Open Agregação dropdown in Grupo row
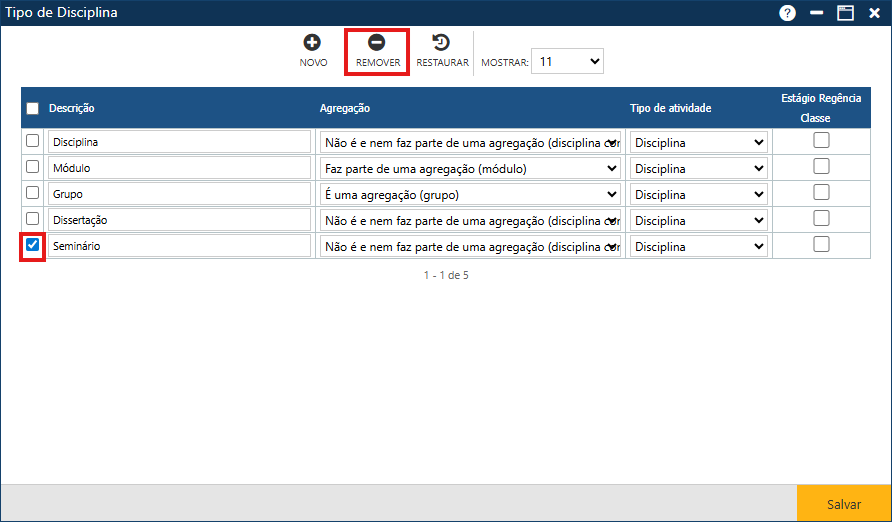The height and width of the screenshot is (522, 892). coord(470,194)
